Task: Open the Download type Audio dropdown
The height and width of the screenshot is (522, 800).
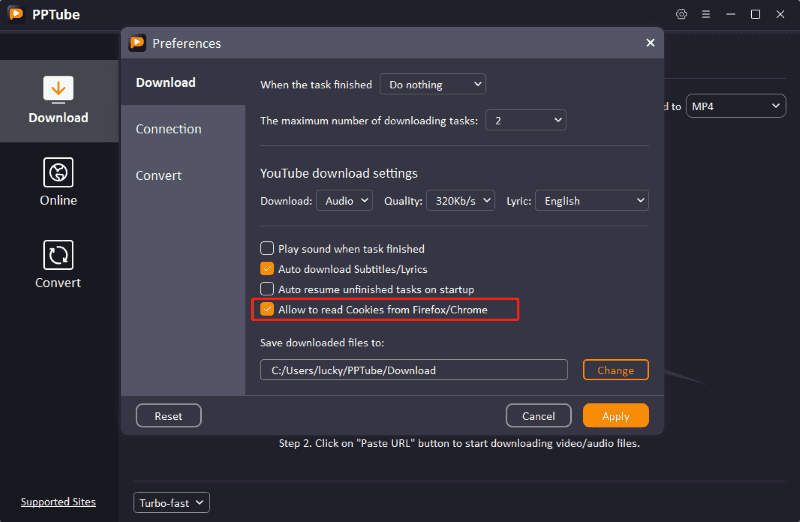Action: coord(344,201)
